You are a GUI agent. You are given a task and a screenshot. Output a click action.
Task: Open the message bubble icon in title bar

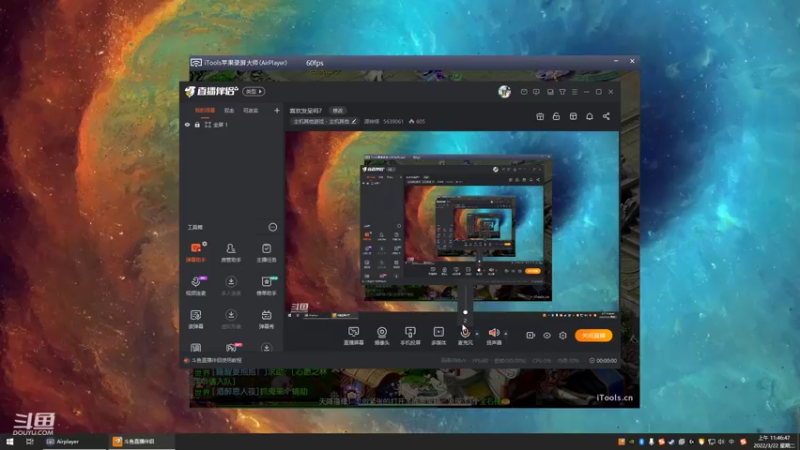tap(536, 92)
